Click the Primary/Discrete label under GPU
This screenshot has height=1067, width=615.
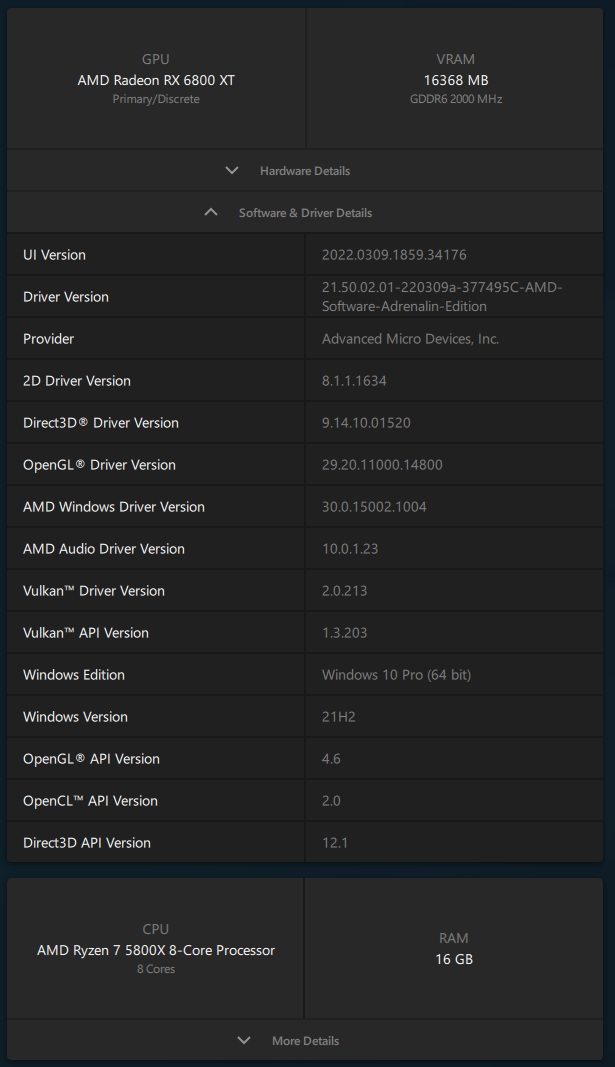pyautogui.click(x=156, y=99)
